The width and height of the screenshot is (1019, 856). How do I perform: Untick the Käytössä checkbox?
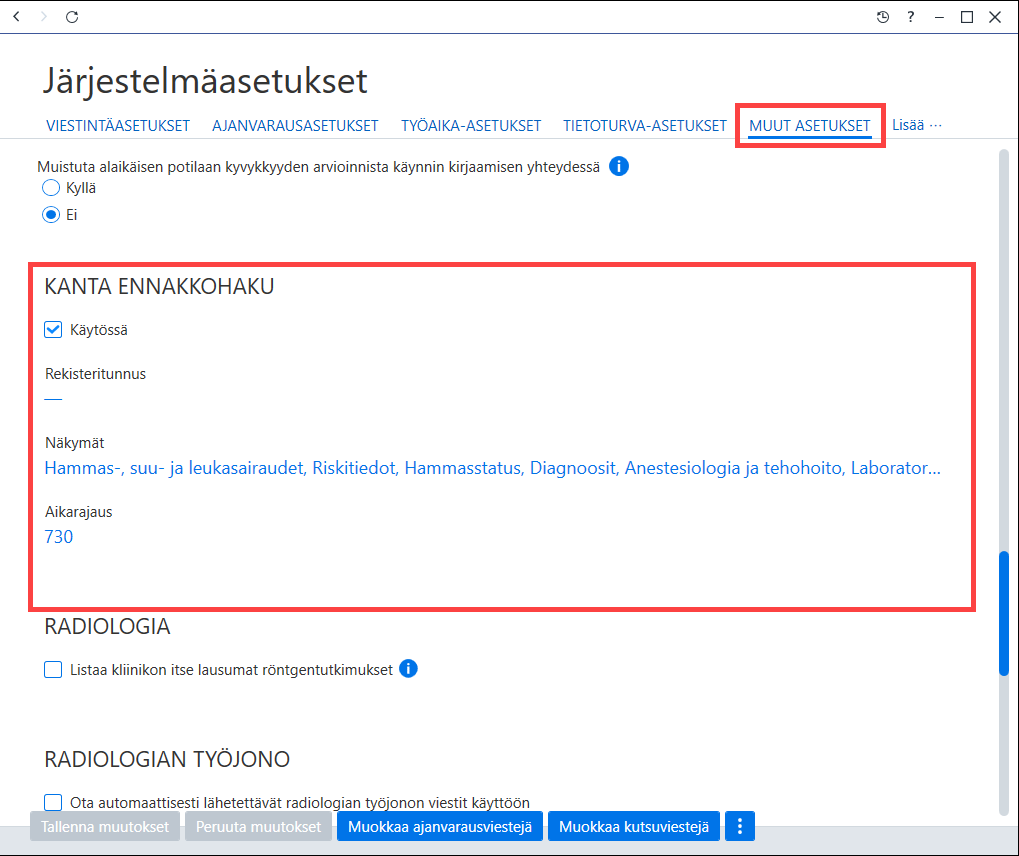pos(53,330)
